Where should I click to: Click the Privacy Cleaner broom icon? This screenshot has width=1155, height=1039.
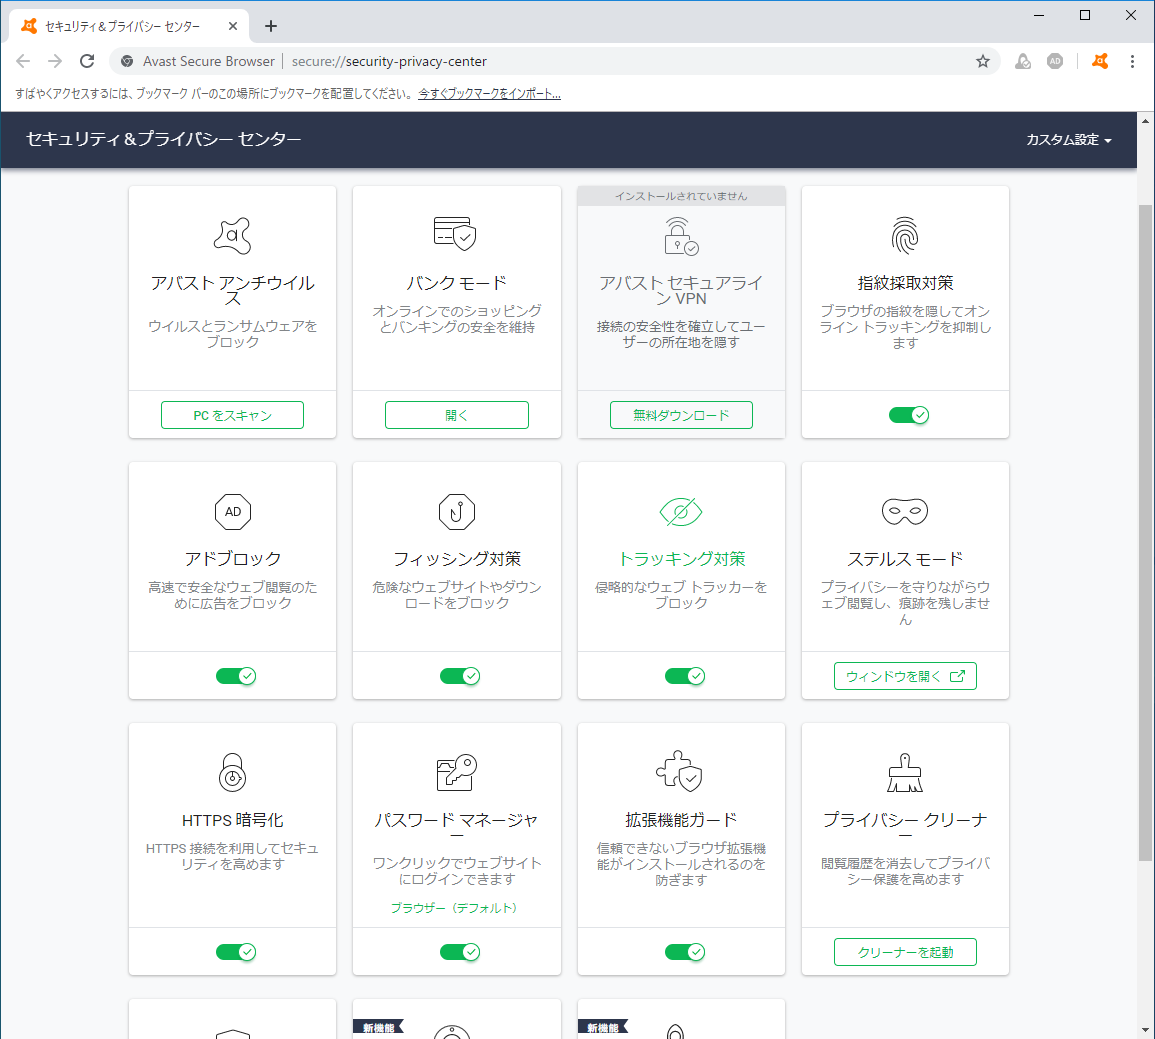tap(905, 772)
